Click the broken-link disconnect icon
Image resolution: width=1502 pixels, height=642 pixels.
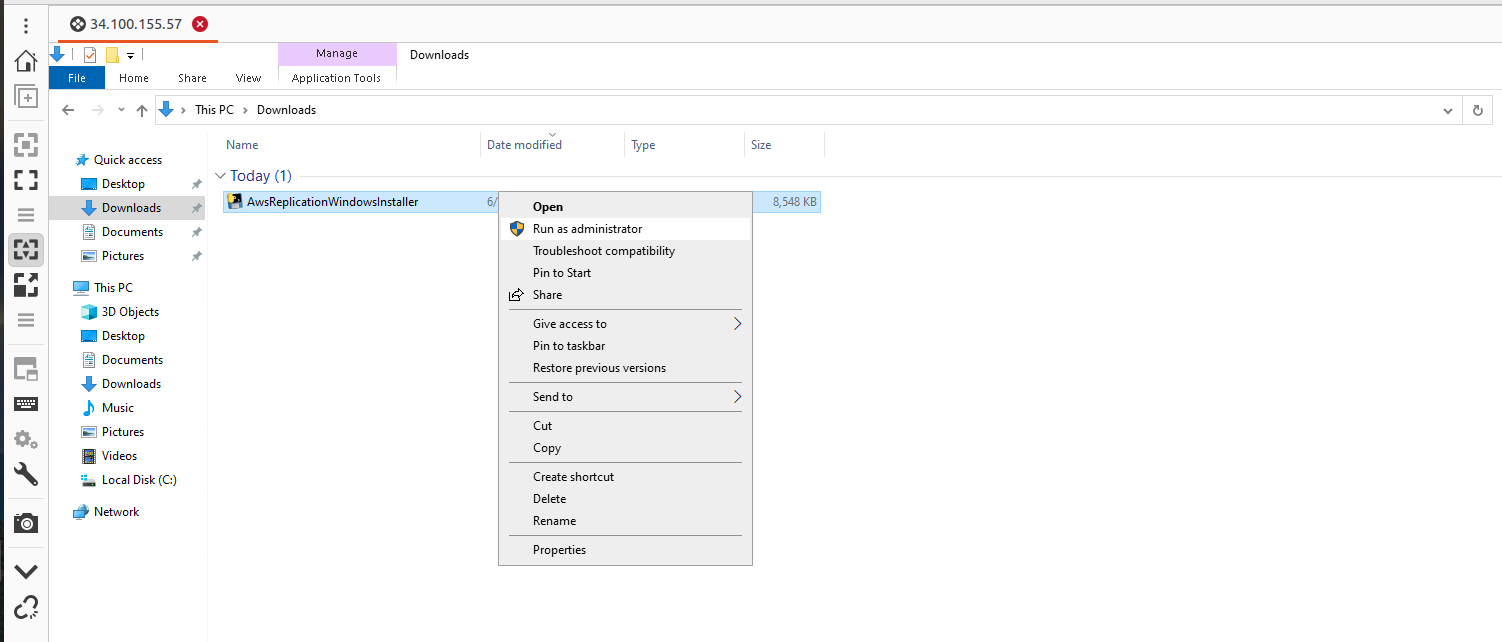26,606
